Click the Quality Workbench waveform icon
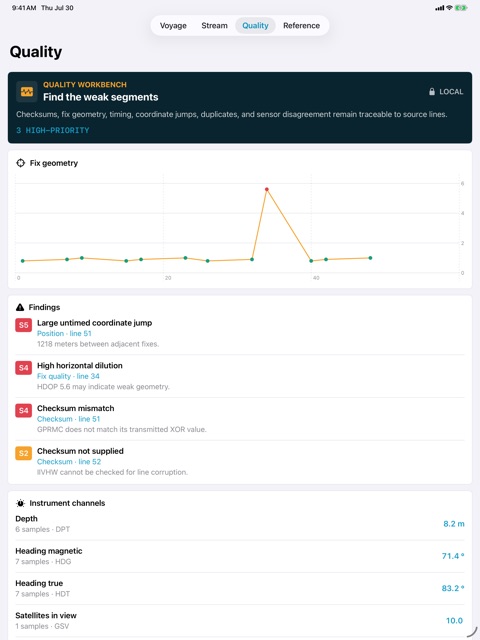The height and width of the screenshot is (640, 480). [27, 91]
